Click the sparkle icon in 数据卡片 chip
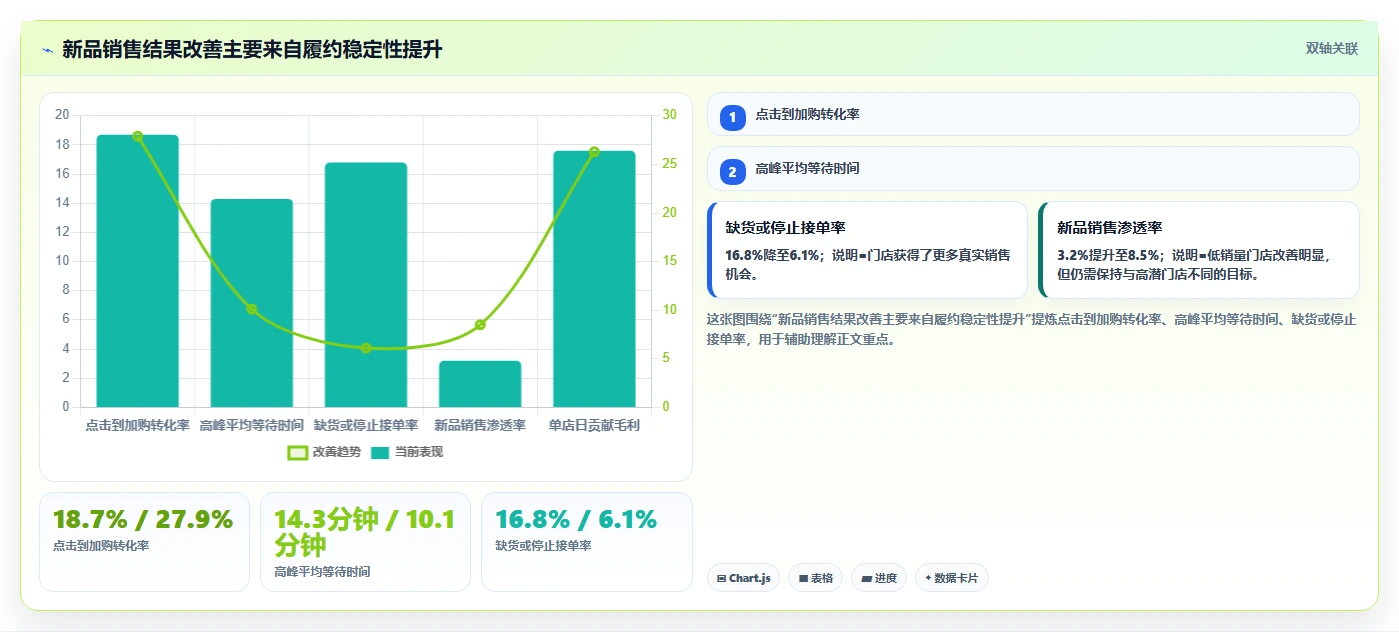 point(928,578)
